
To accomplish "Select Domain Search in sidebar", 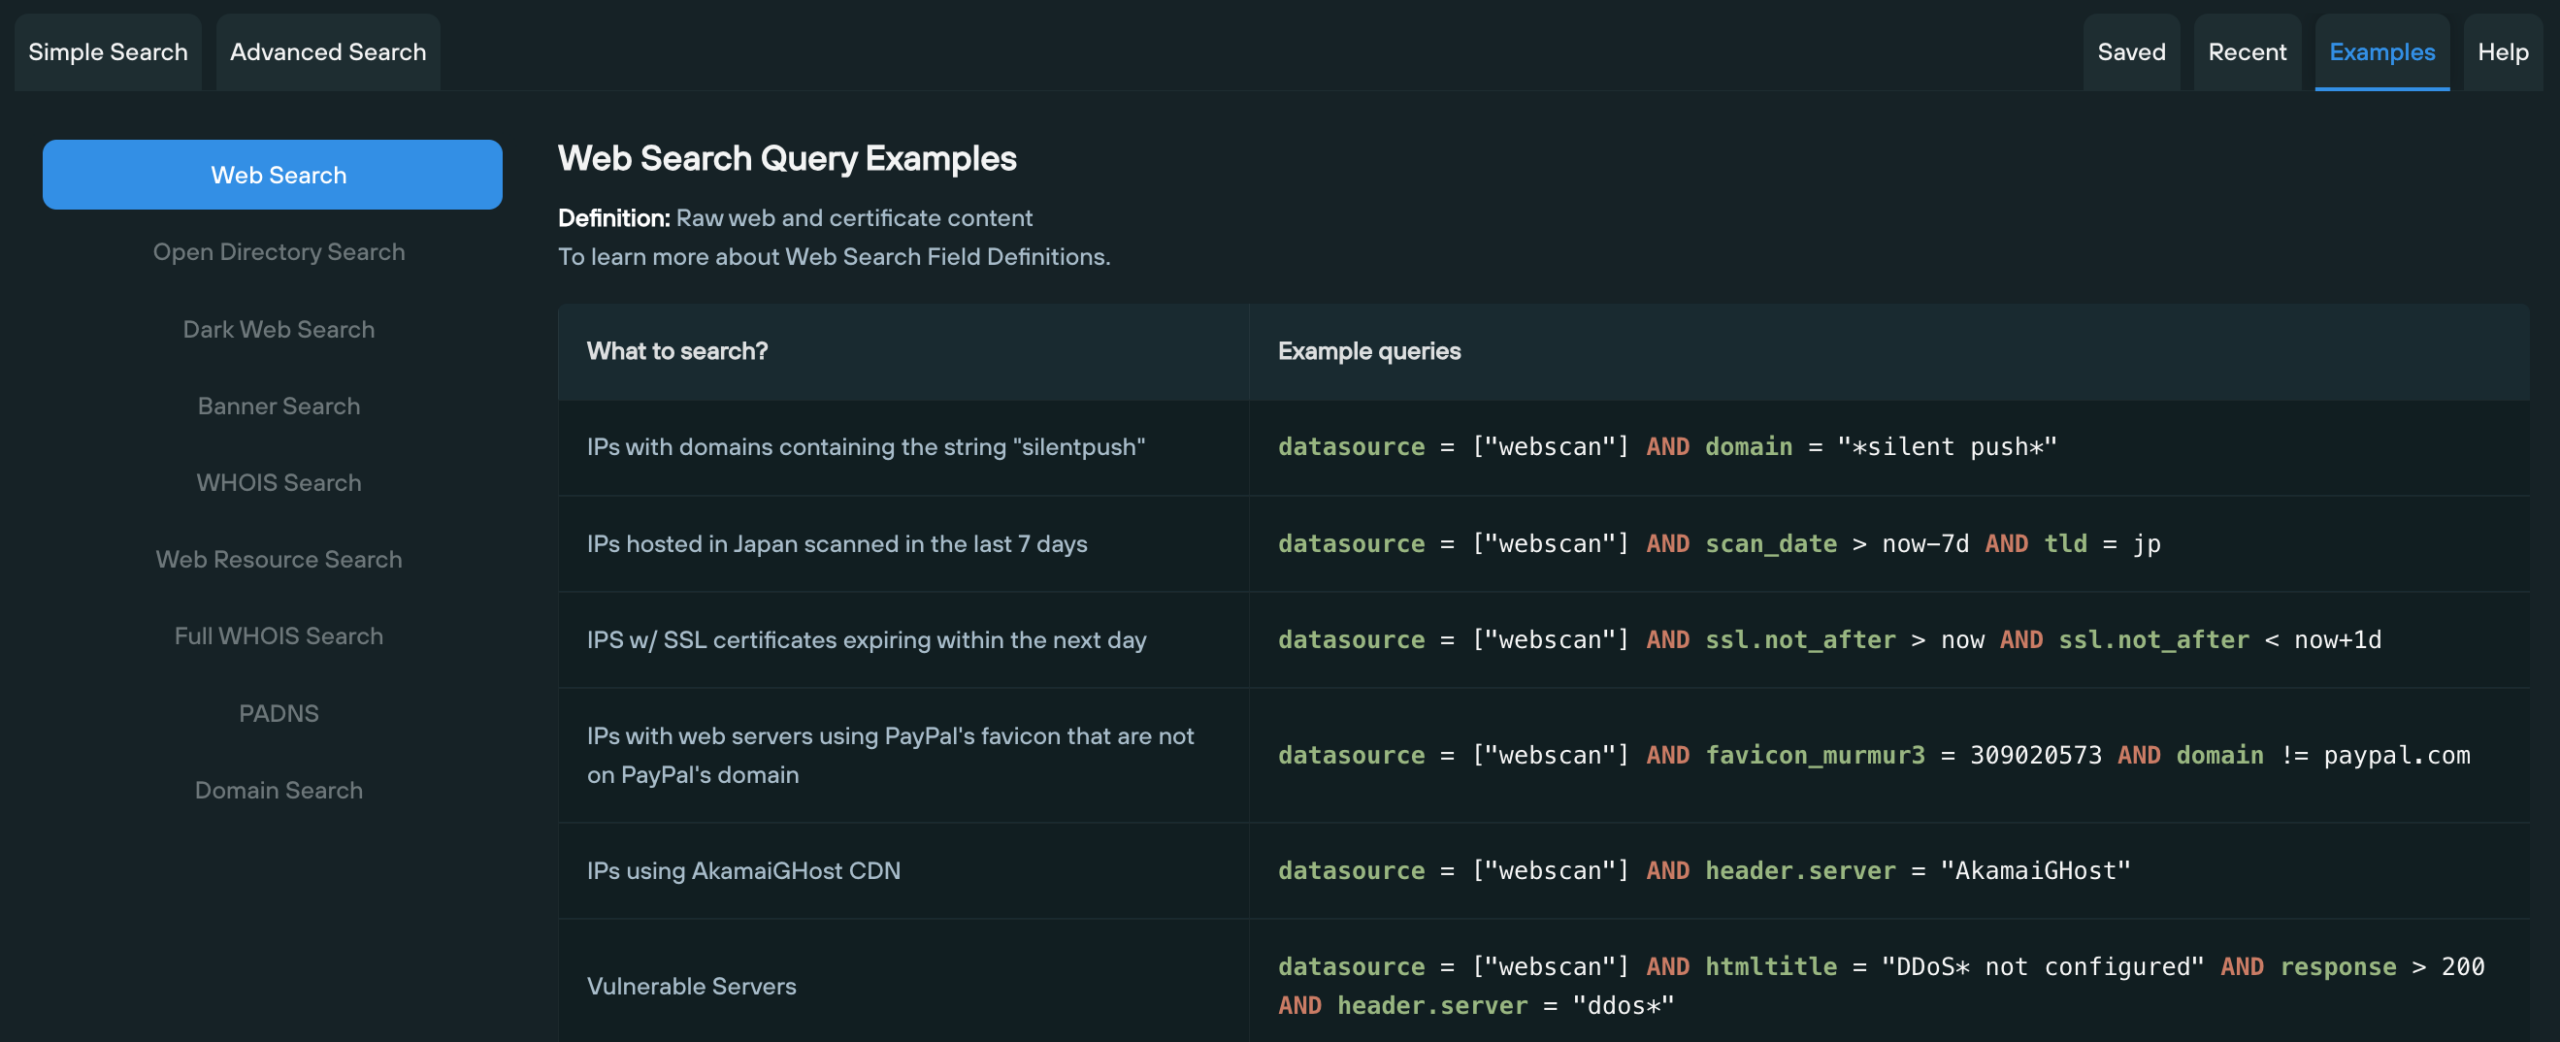I will point(278,790).
